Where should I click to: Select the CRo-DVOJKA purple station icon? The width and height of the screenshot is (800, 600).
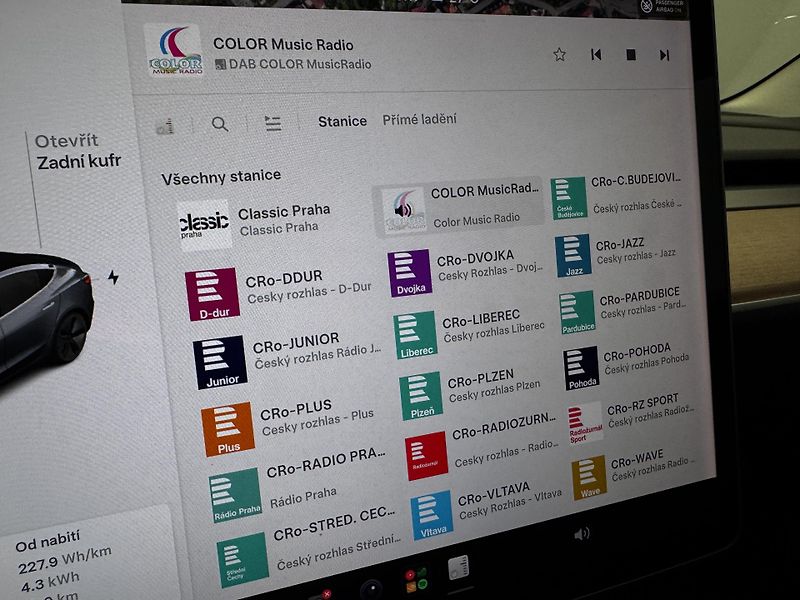(410, 273)
